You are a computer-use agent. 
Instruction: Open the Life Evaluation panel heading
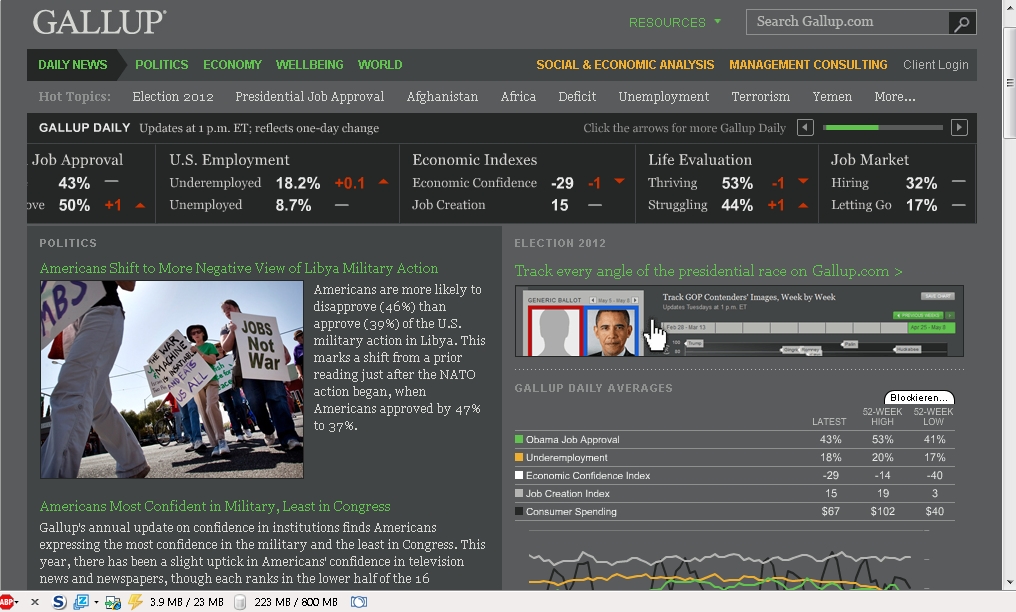(x=700, y=160)
